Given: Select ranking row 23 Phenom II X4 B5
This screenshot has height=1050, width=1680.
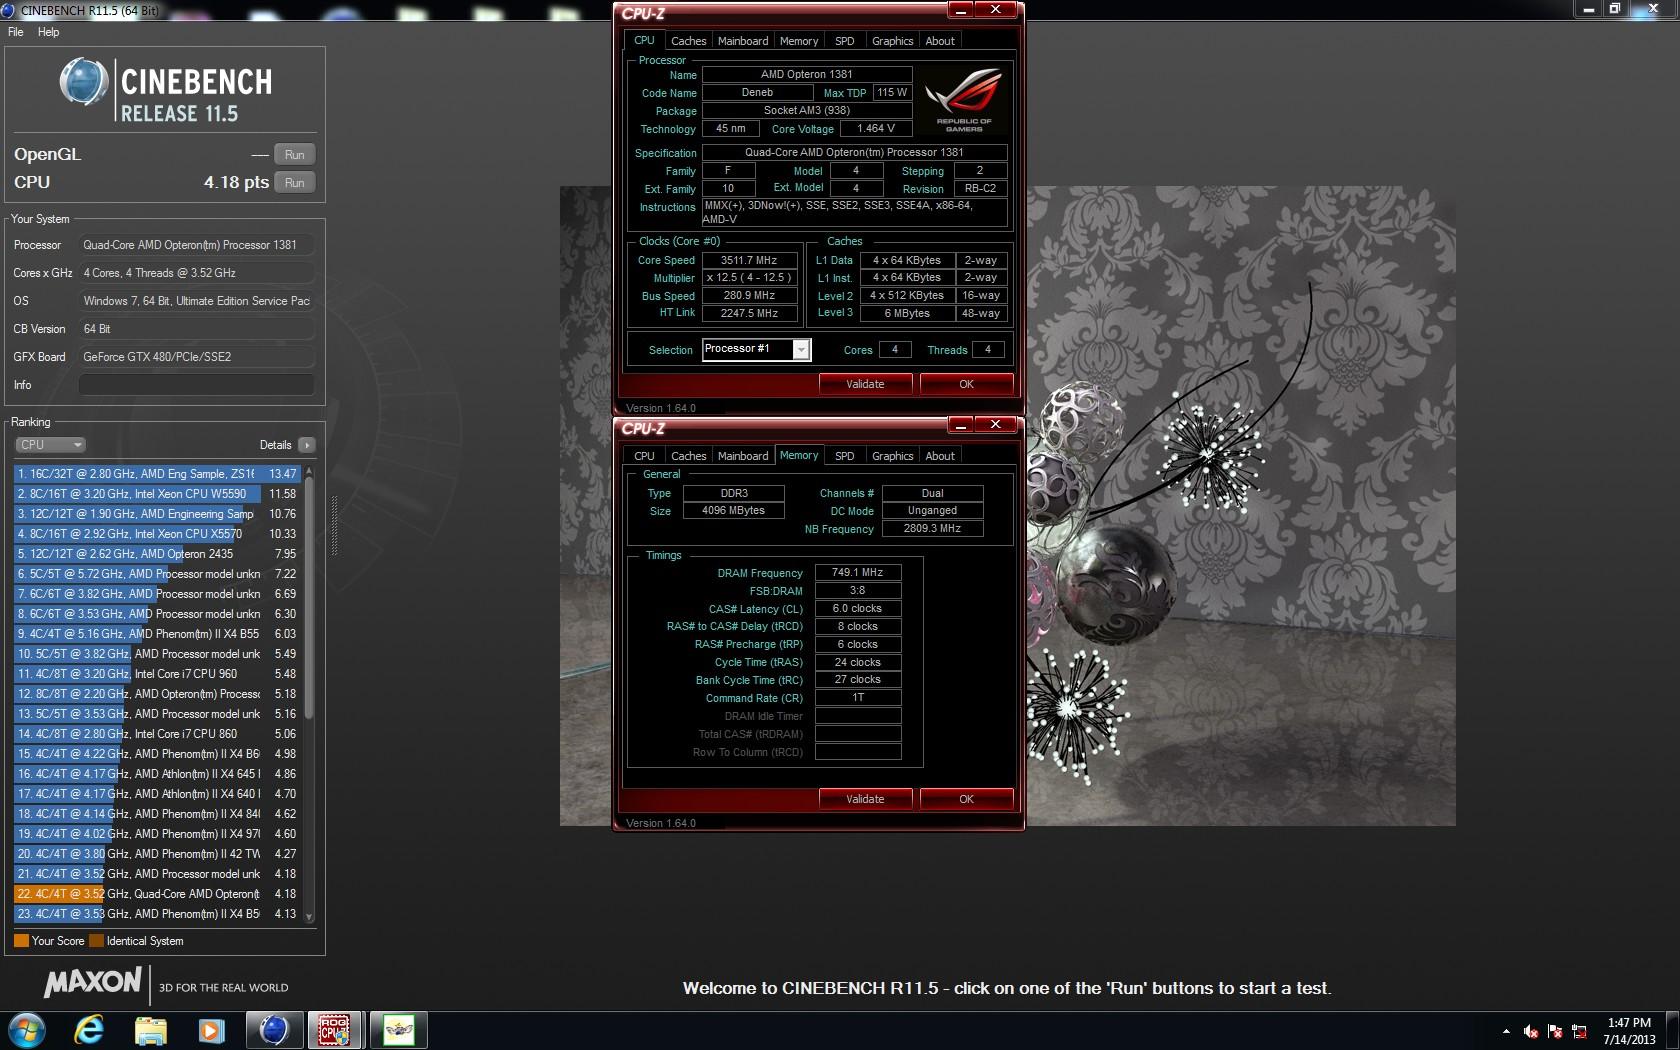Looking at the screenshot, I should pos(157,914).
